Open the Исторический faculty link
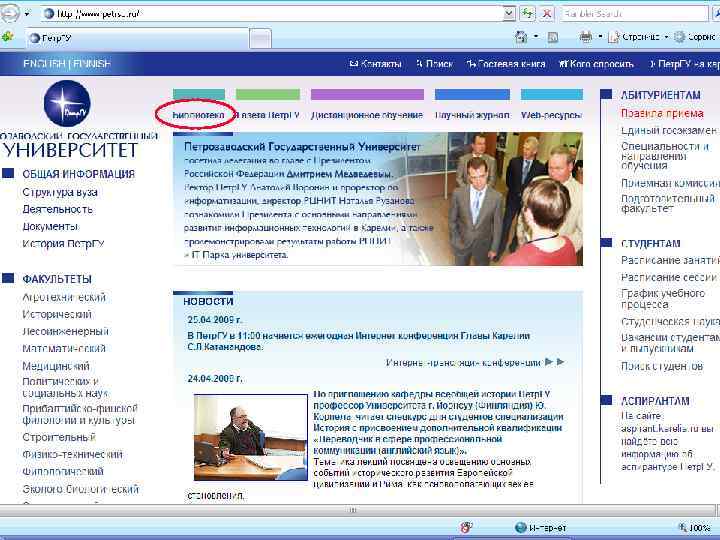 click(57, 314)
